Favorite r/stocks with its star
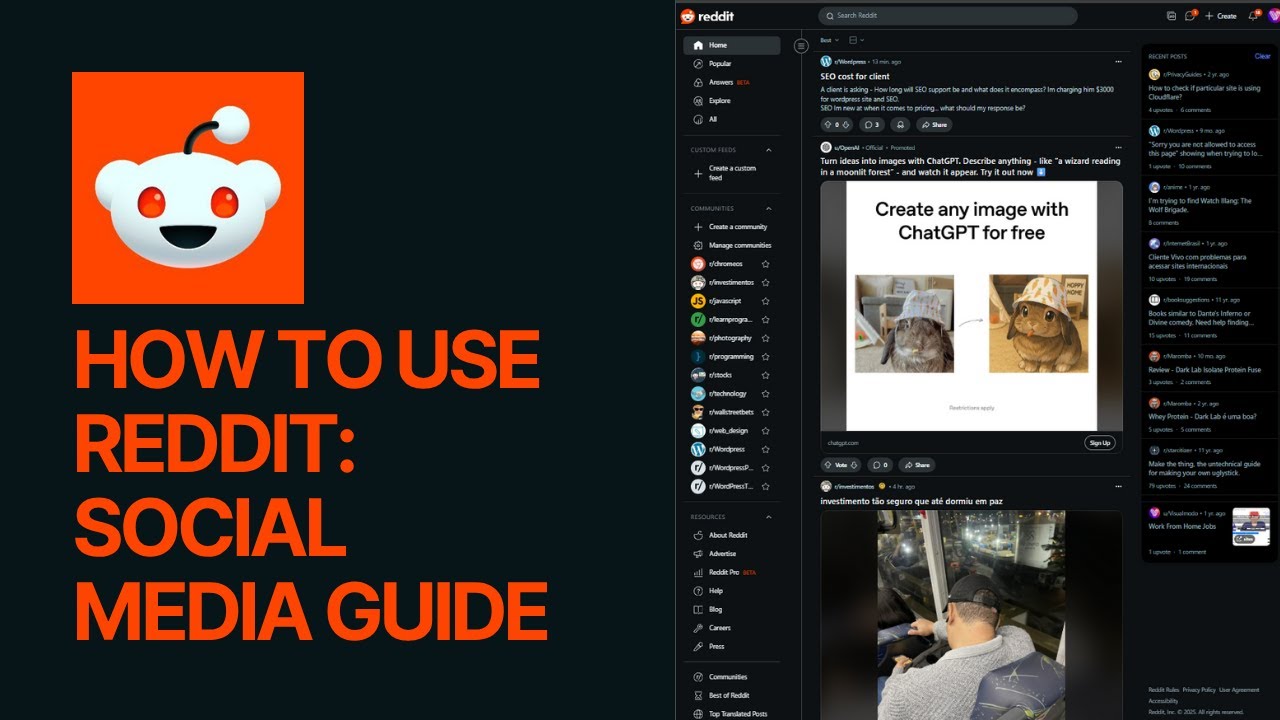 (766, 375)
